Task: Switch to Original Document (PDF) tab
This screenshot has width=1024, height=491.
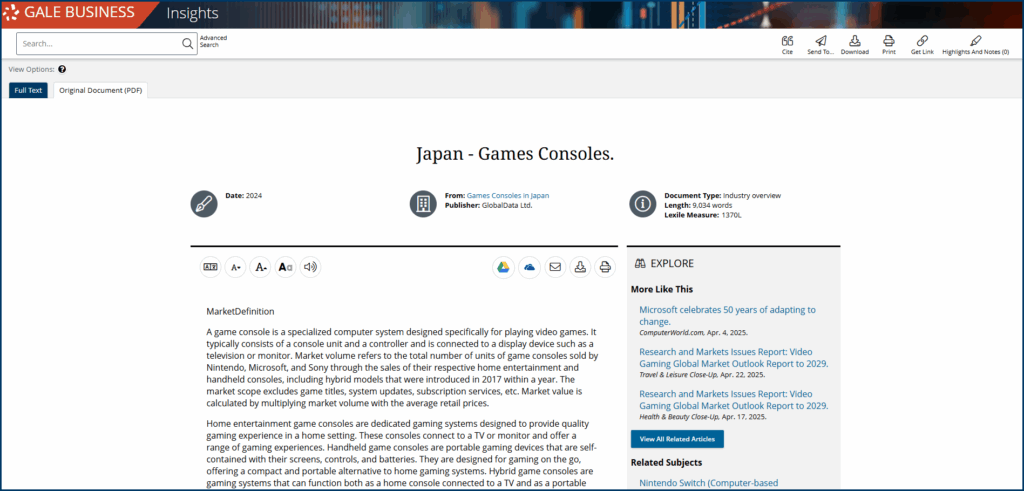Action: point(101,90)
